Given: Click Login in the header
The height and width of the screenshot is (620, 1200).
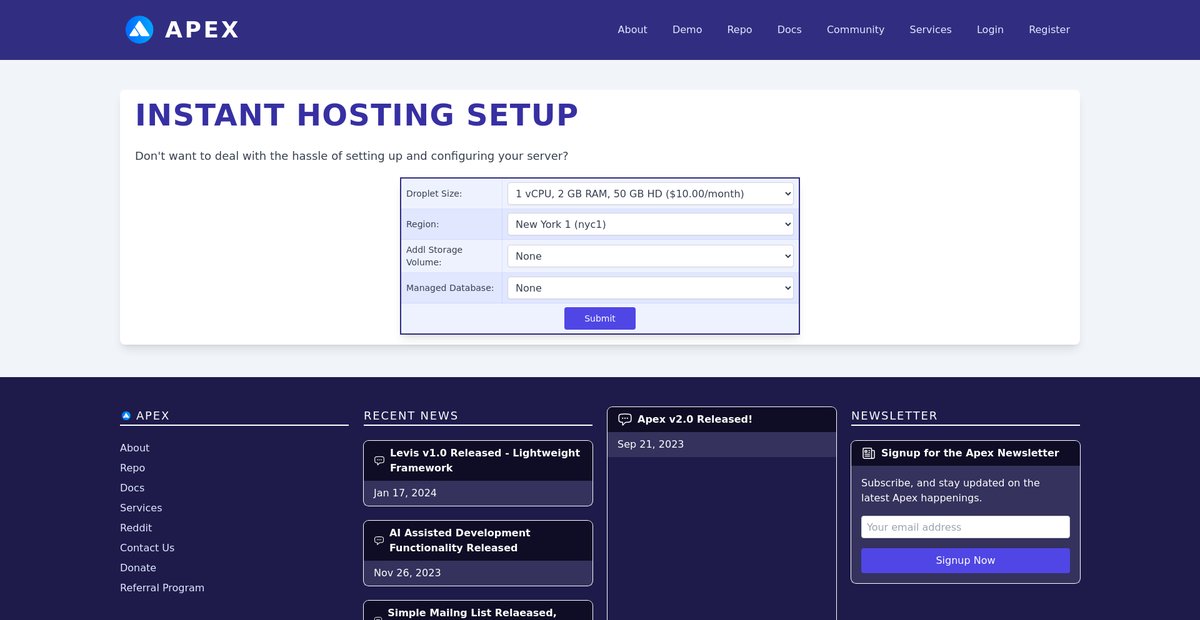Looking at the screenshot, I should (990, 30).
